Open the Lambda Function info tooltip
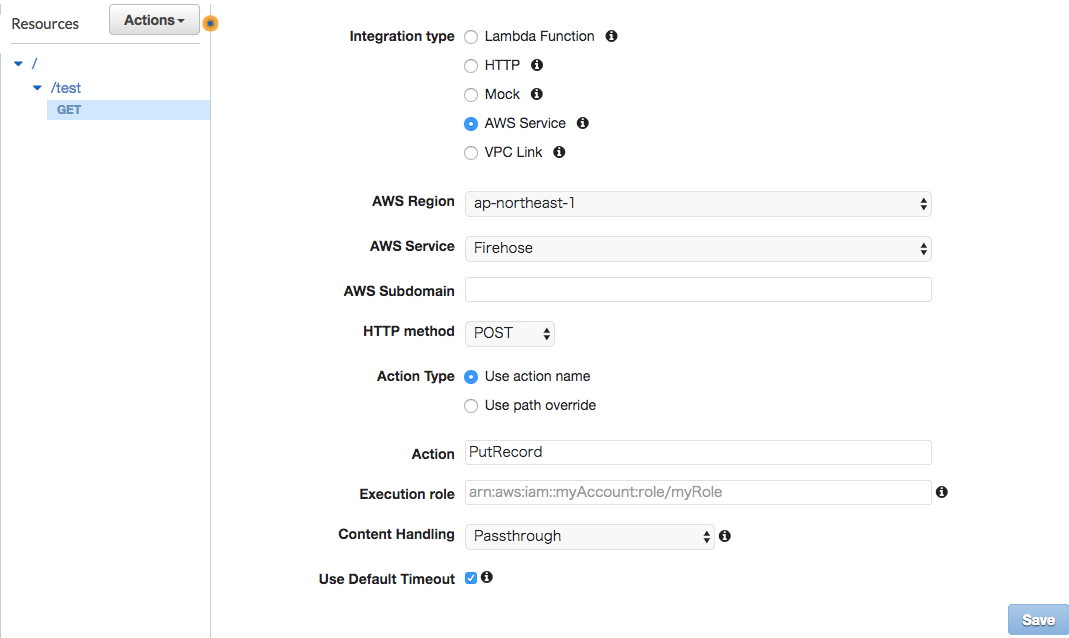Screen dimensions: 1069x638 click(x=611, y=36)
